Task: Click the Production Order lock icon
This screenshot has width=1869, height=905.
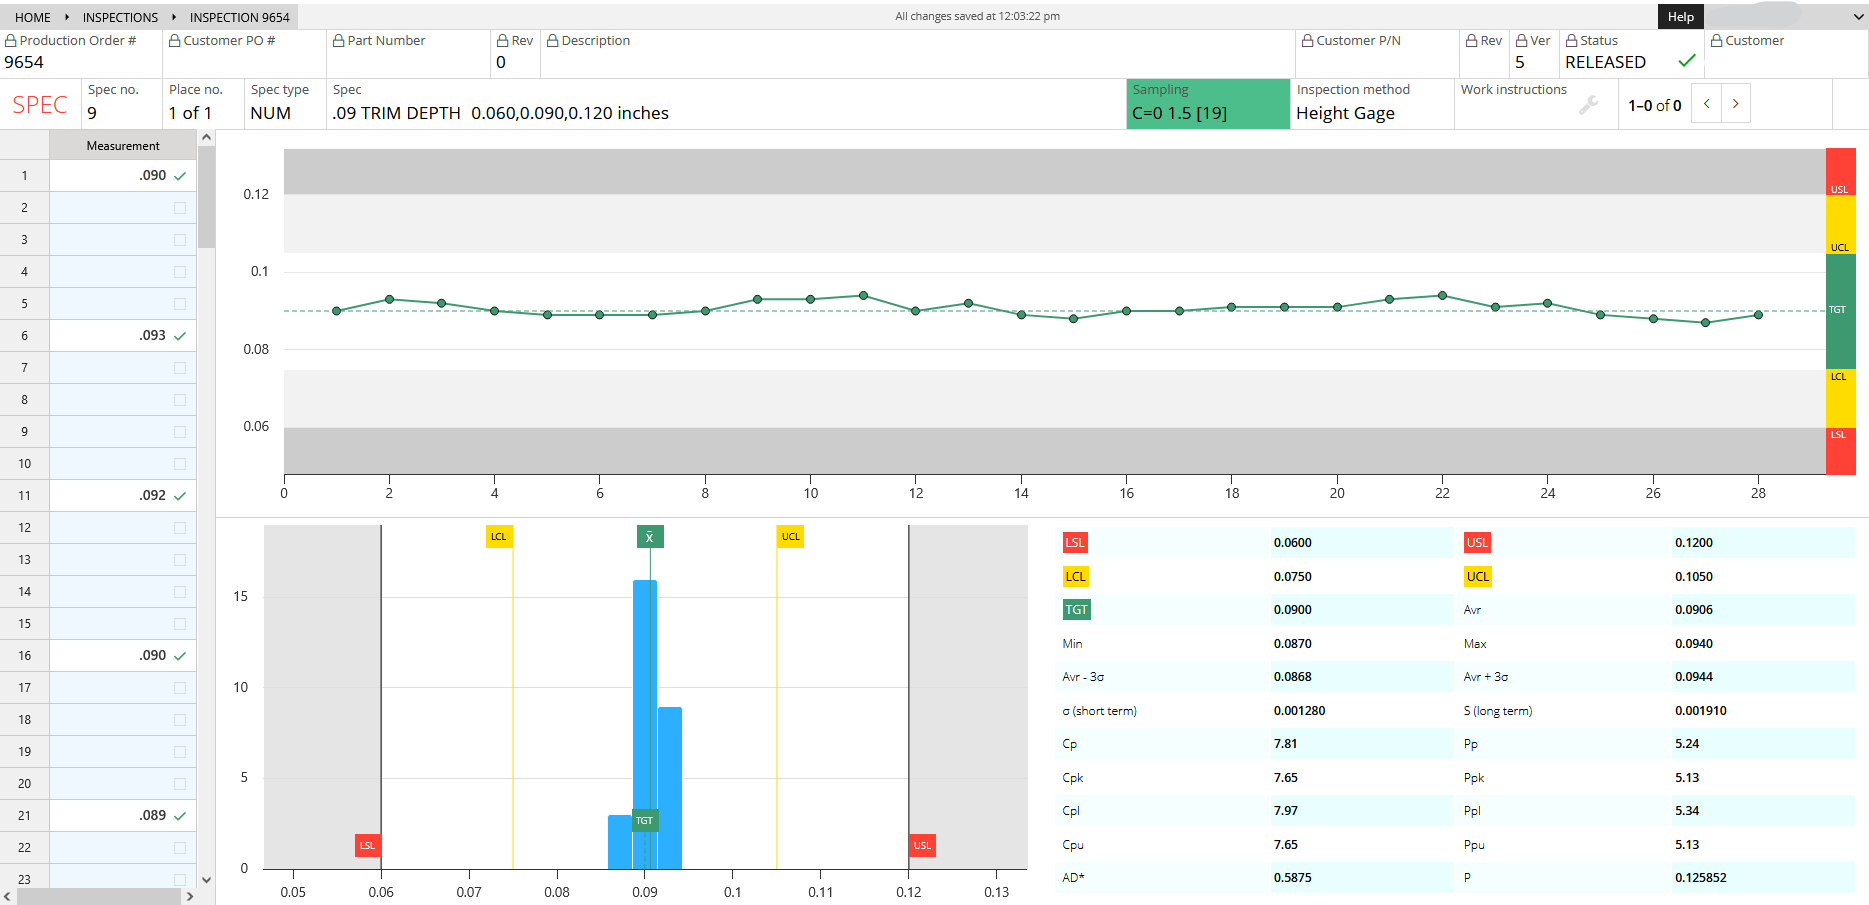Action: (x=11, y=41)
